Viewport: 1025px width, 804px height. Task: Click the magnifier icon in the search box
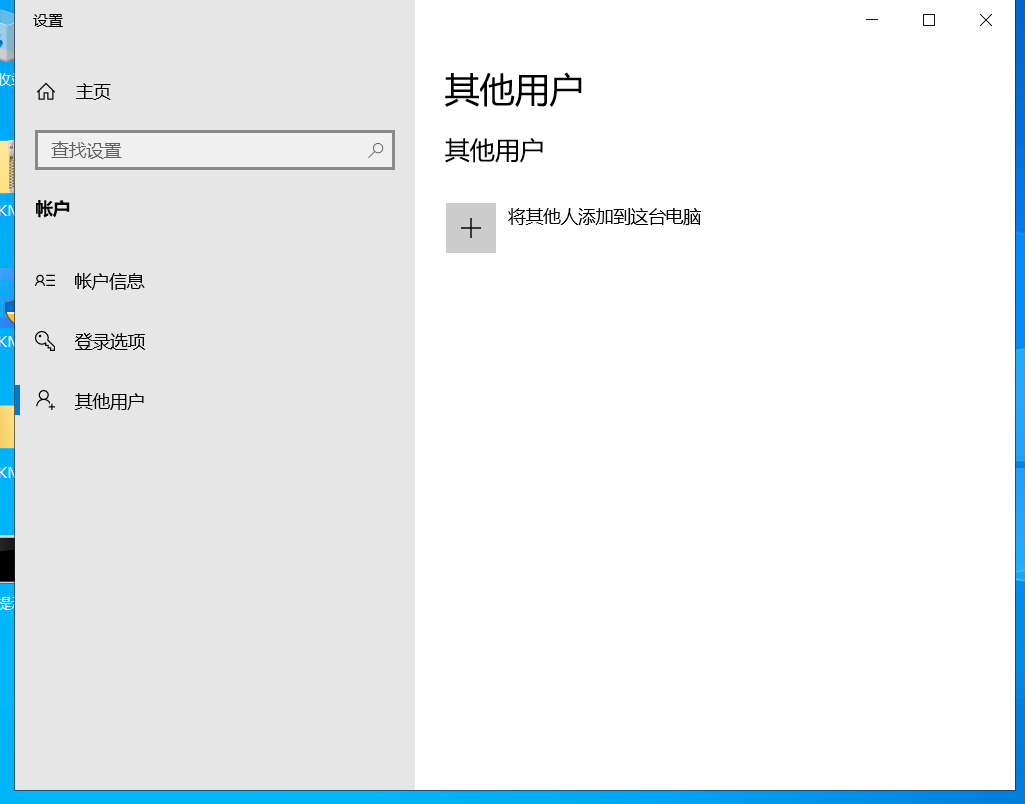click(x=377, y=150)
